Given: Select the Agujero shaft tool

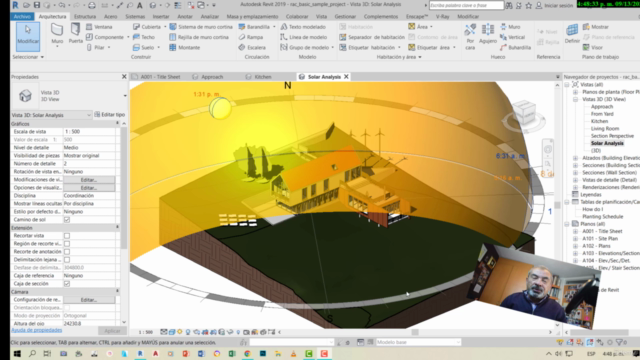Looking at the screenshot, I should click(x=488, y=35).
